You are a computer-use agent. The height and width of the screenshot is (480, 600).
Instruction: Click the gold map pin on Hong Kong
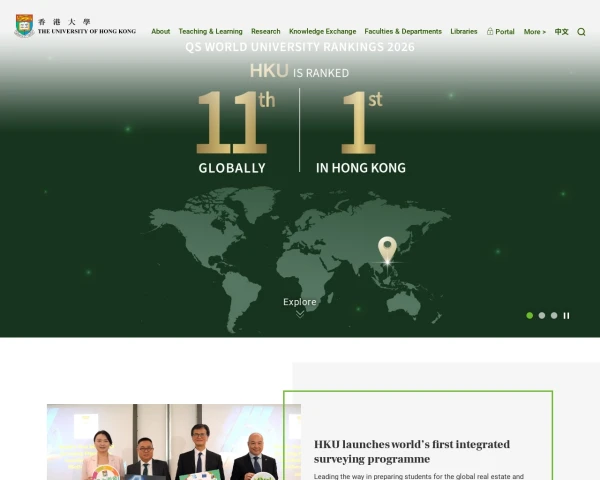(387, 250)
